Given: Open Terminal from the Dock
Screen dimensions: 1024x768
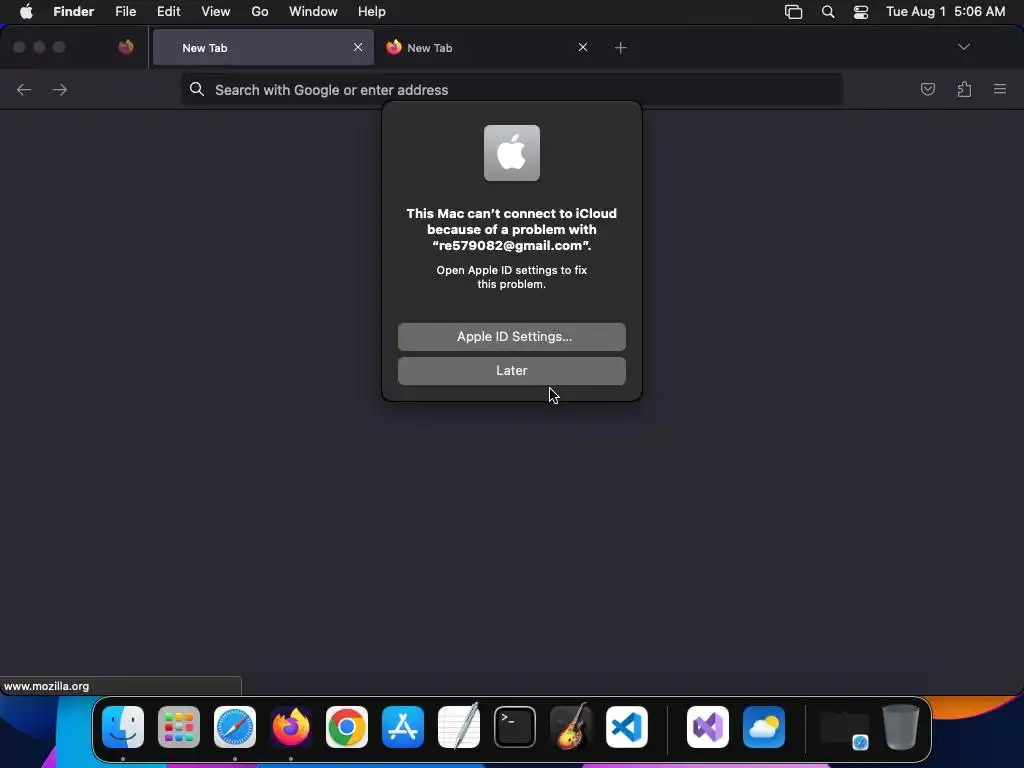Looking at the screenshot, I should coord(515,727).
